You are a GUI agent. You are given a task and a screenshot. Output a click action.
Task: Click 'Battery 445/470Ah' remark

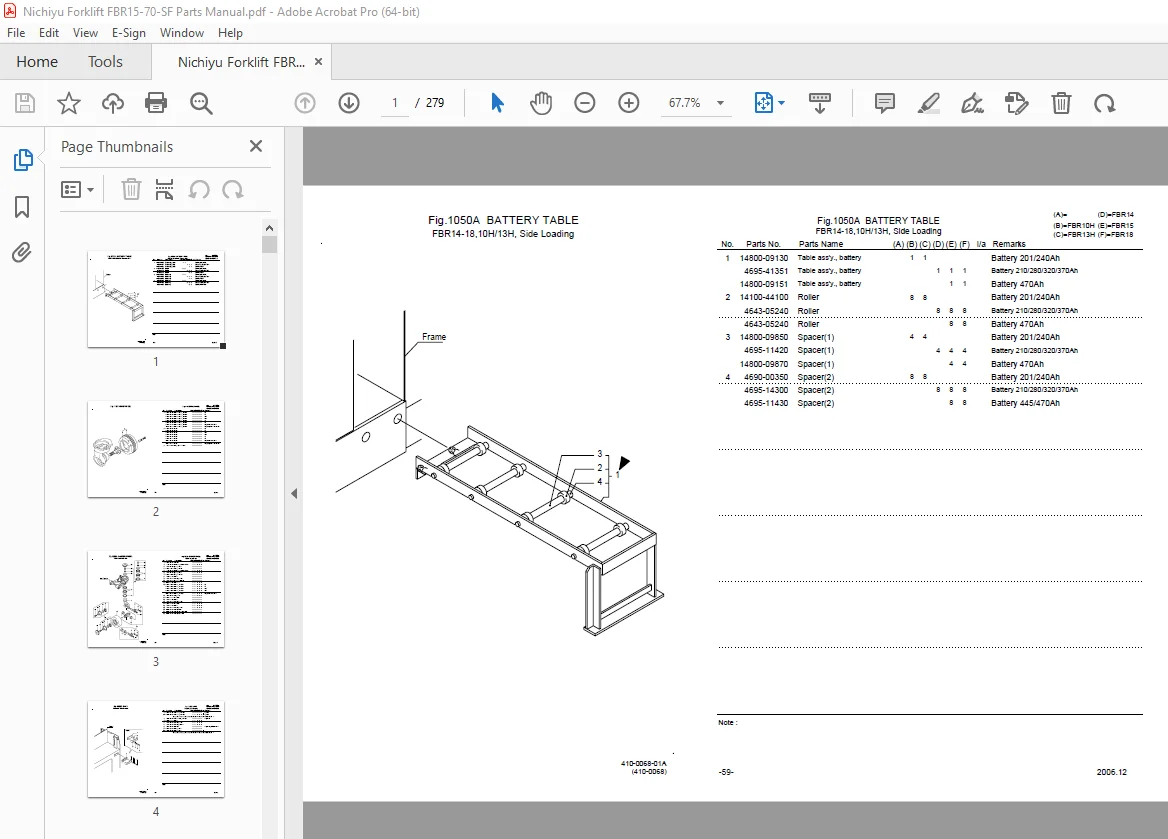click(x=1025, y=403)
